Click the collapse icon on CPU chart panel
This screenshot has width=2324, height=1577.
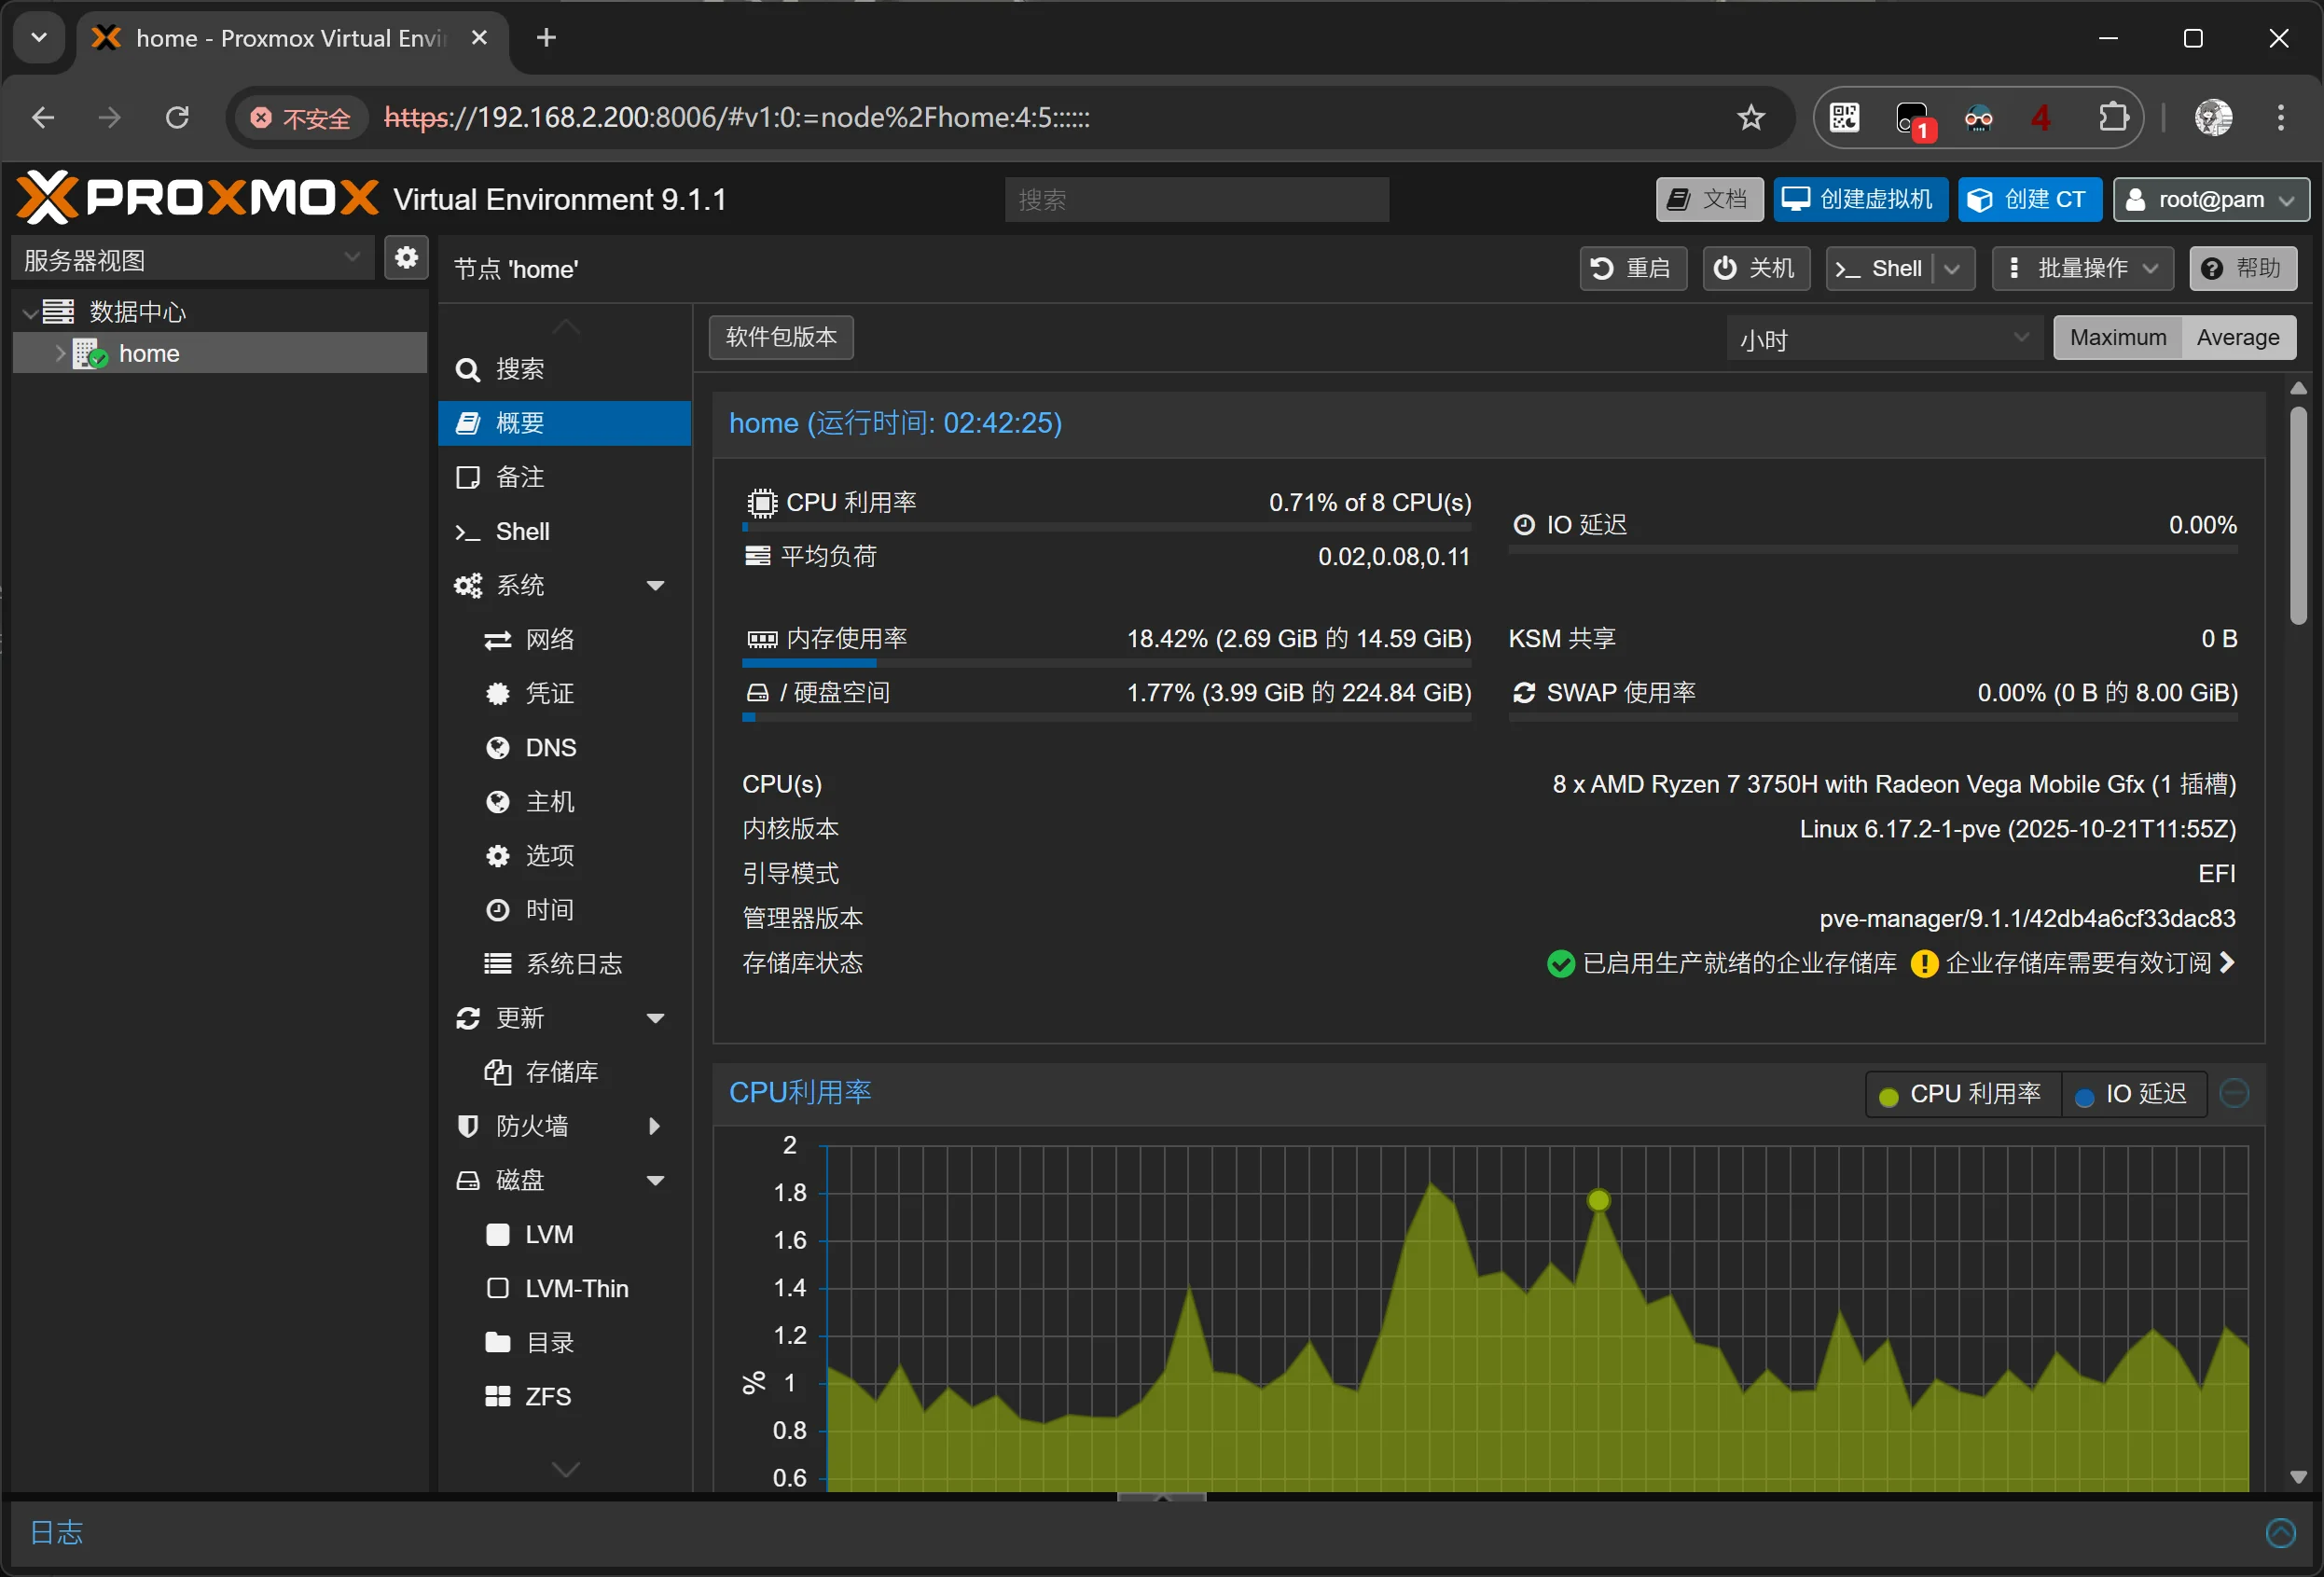tap(2234, 1093)
